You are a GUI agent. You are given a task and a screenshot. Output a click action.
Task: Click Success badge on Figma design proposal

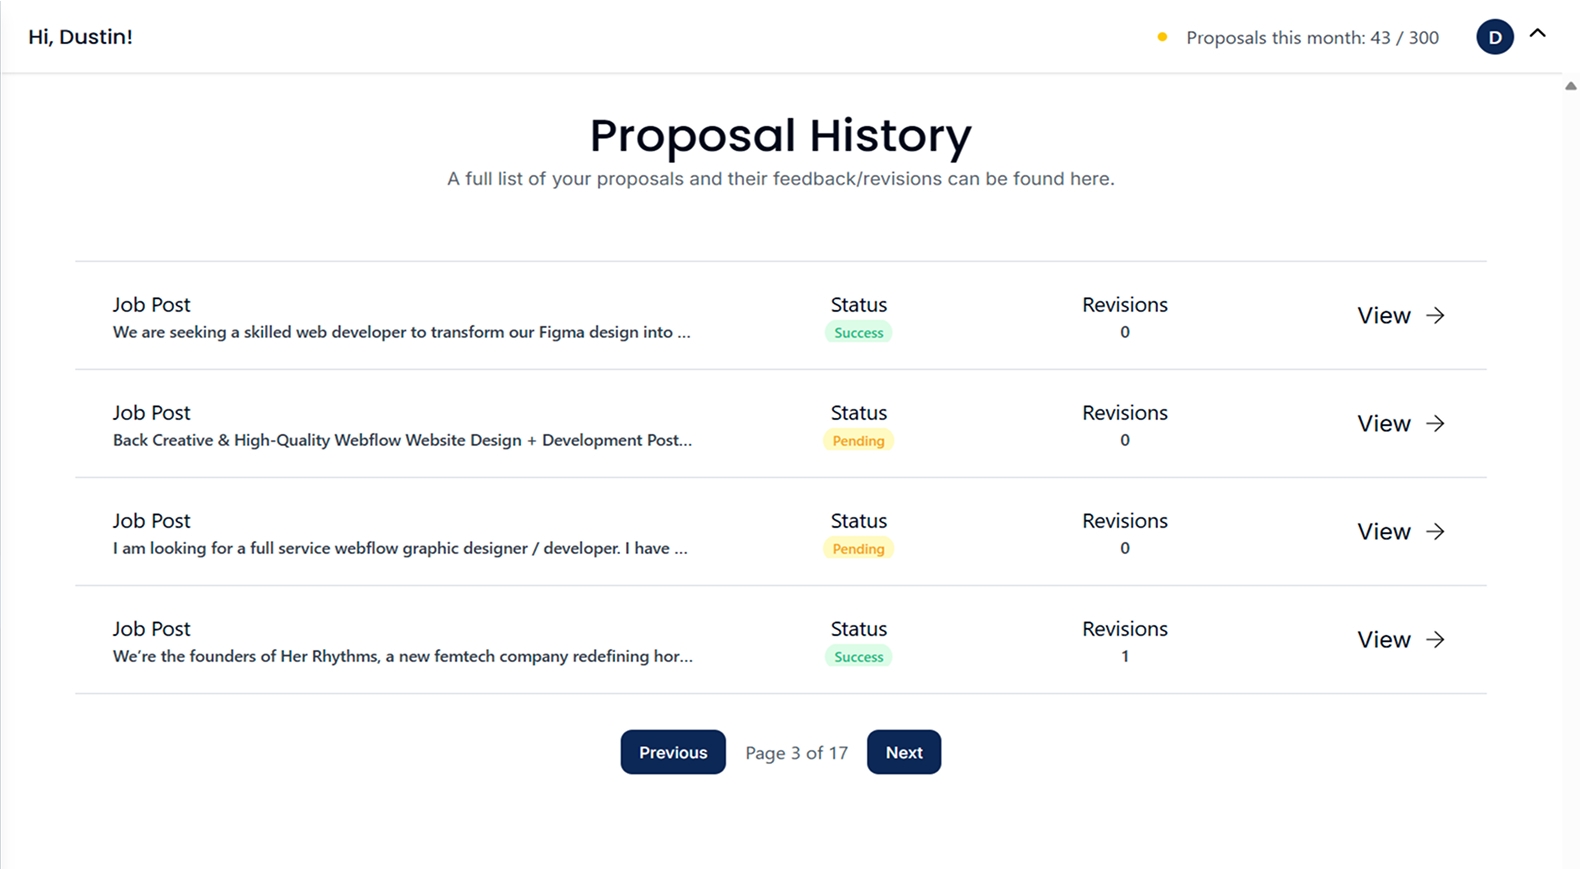858,333
